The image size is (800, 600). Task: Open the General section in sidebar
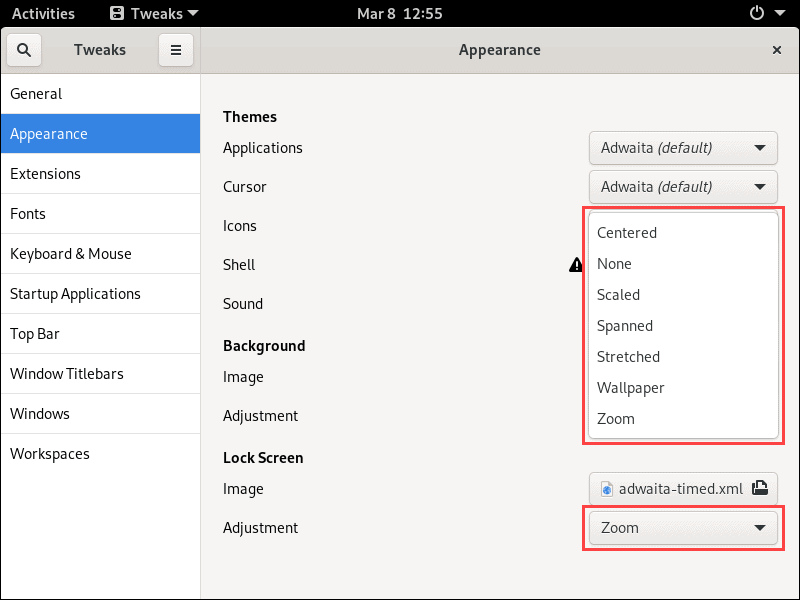(101, 94)
